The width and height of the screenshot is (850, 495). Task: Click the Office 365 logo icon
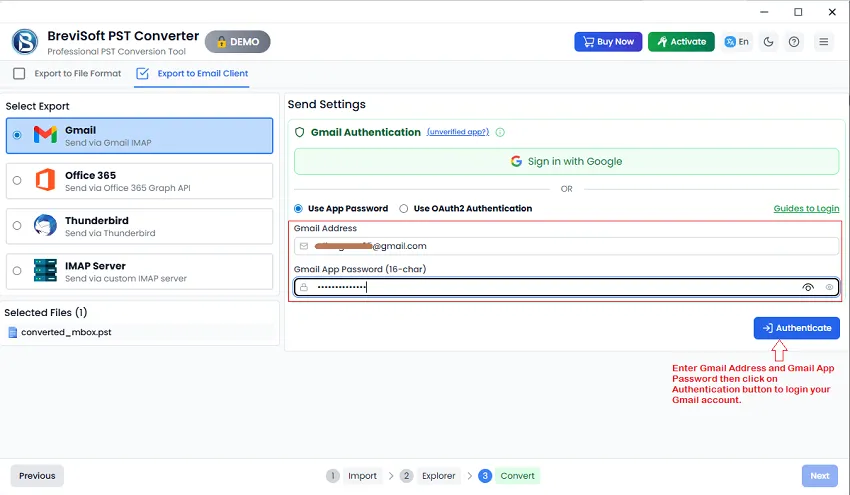[45, 179]
